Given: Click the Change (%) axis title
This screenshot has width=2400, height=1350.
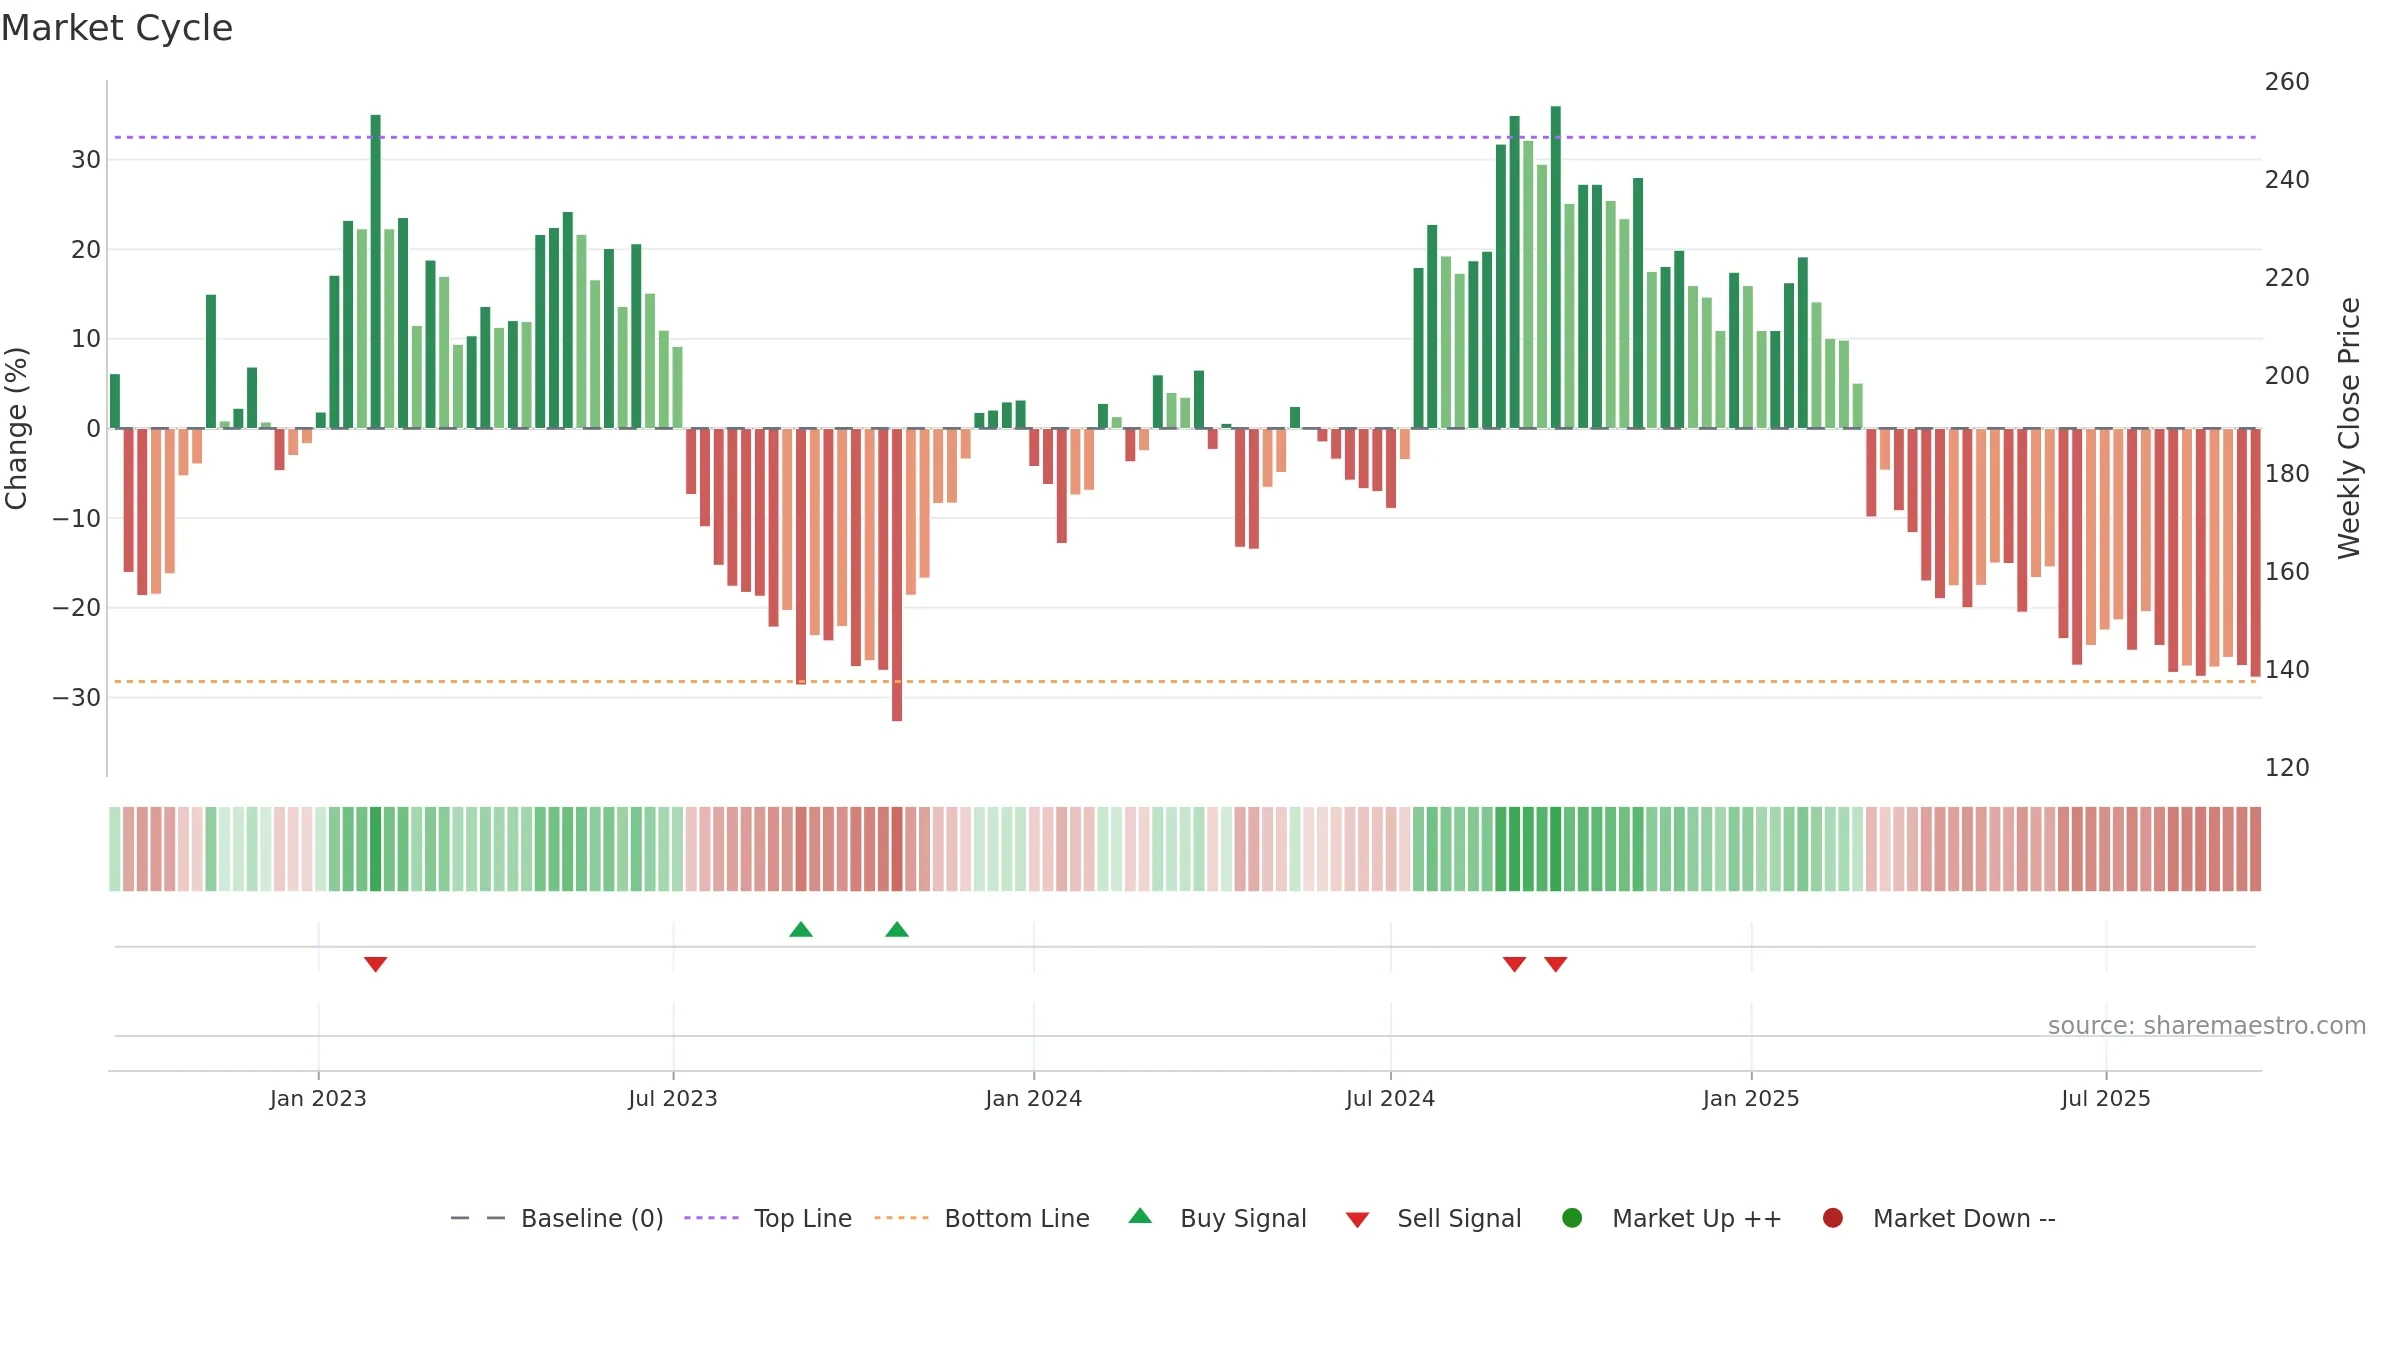Looking at the screenshot, I should [16, 428].
